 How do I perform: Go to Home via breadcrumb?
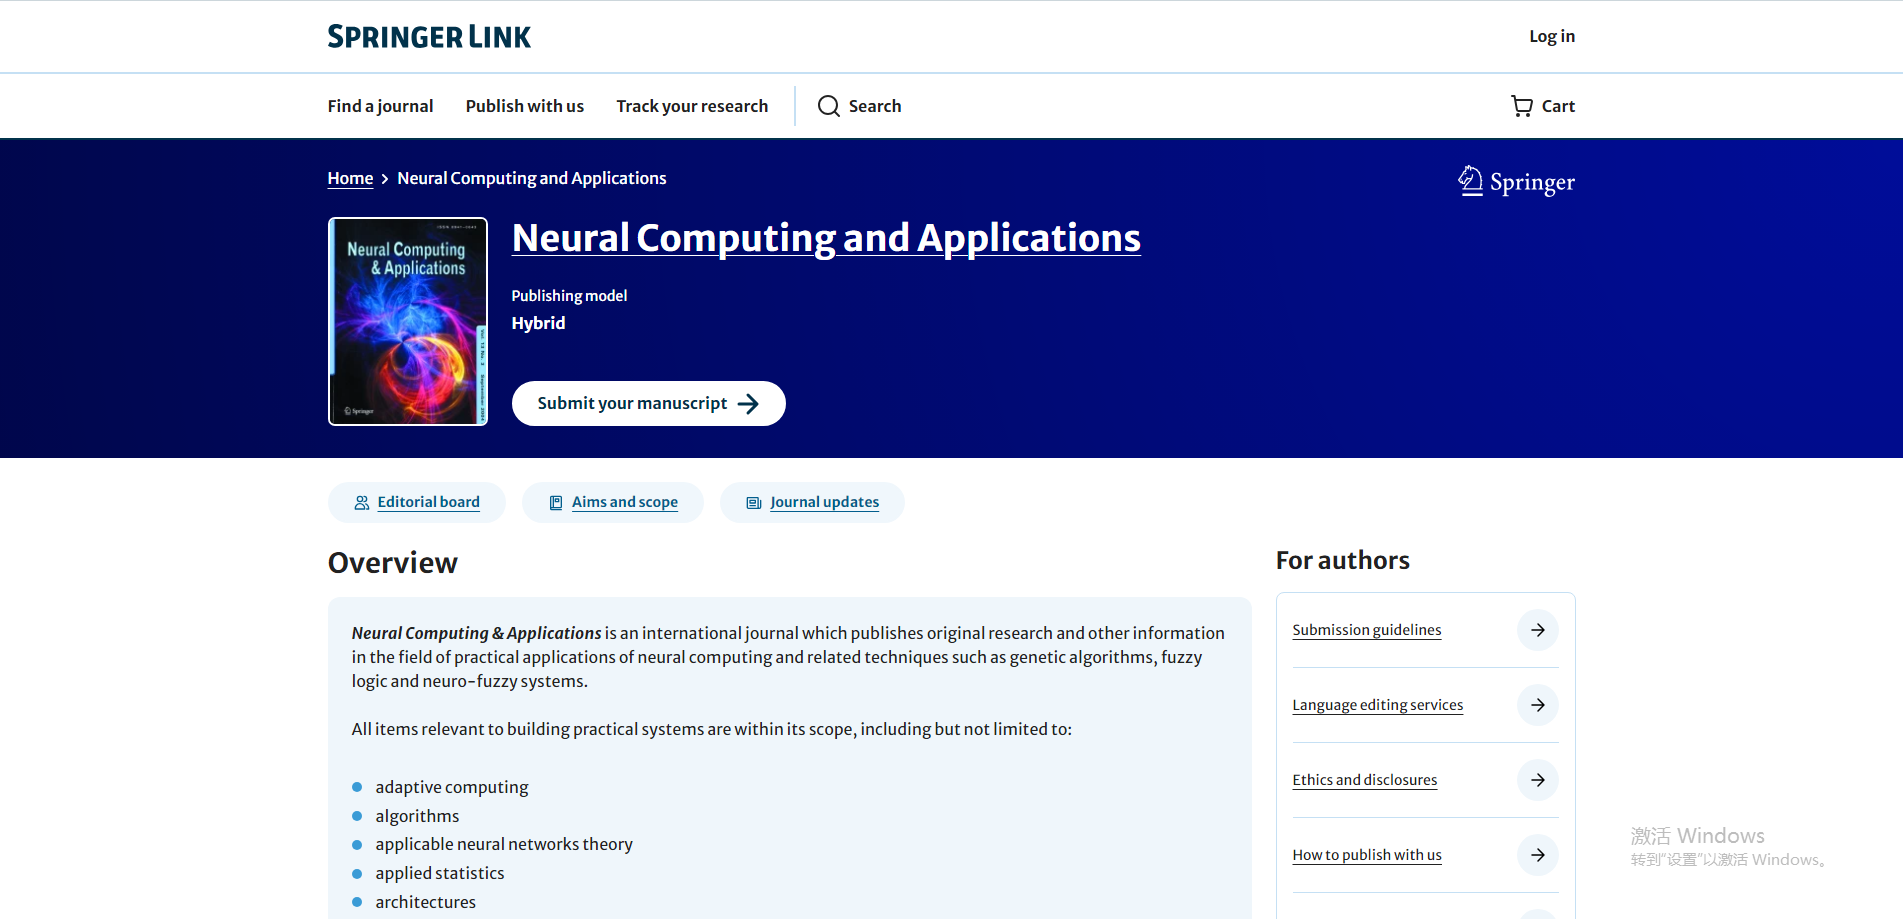point(350,178)
